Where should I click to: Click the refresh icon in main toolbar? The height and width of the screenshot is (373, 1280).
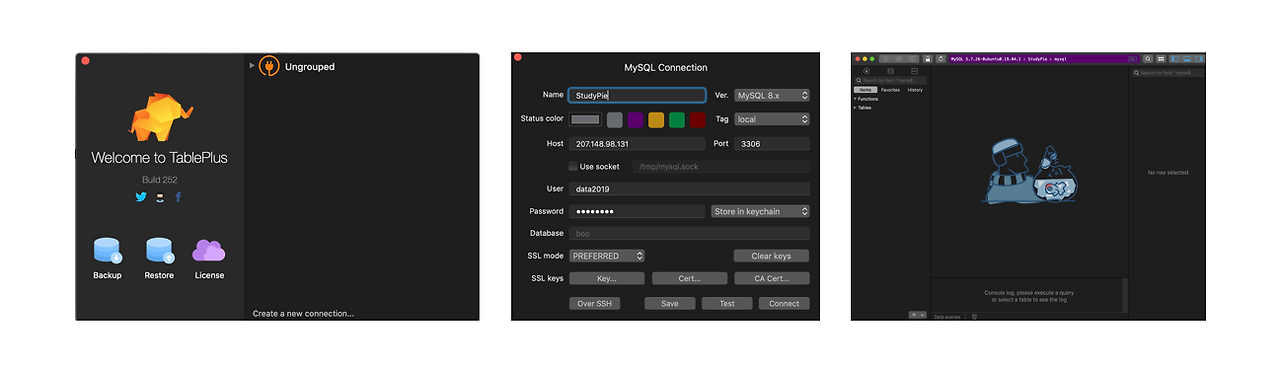(x=941, y=59)
